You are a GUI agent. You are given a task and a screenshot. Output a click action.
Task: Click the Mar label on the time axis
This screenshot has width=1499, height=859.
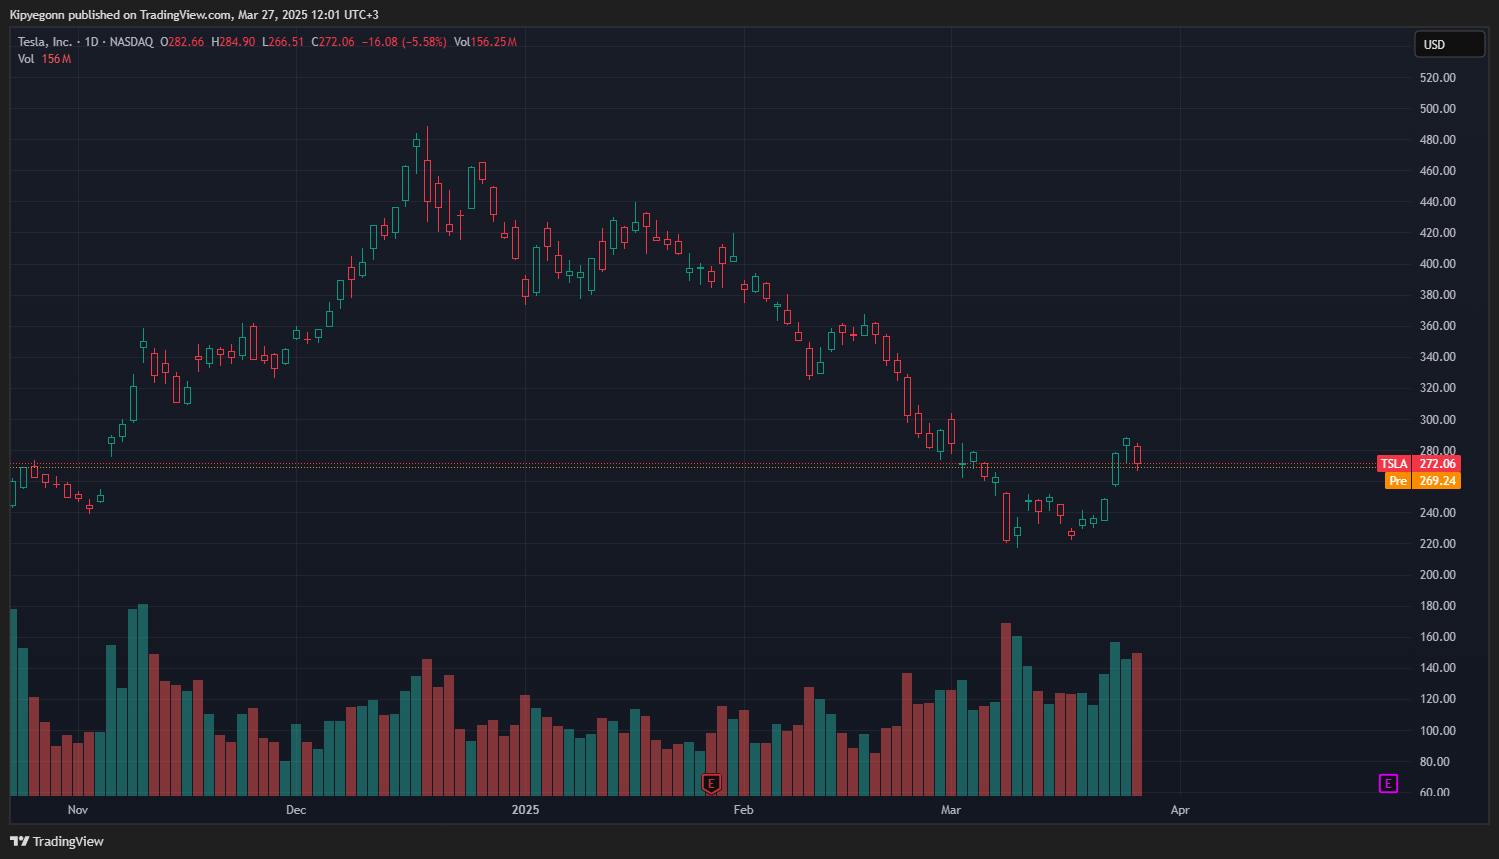click(951, 810)
